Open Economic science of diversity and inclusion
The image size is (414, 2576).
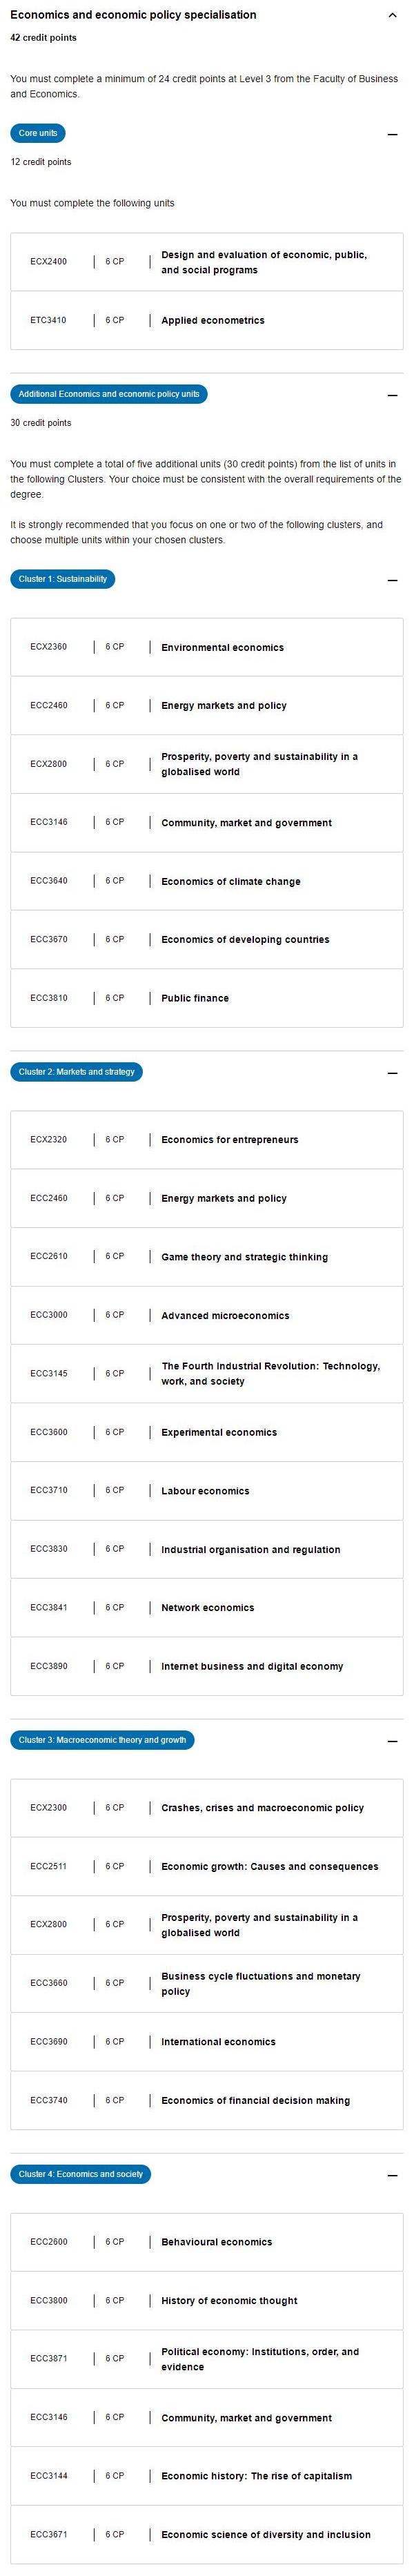tap(207, 2535)
